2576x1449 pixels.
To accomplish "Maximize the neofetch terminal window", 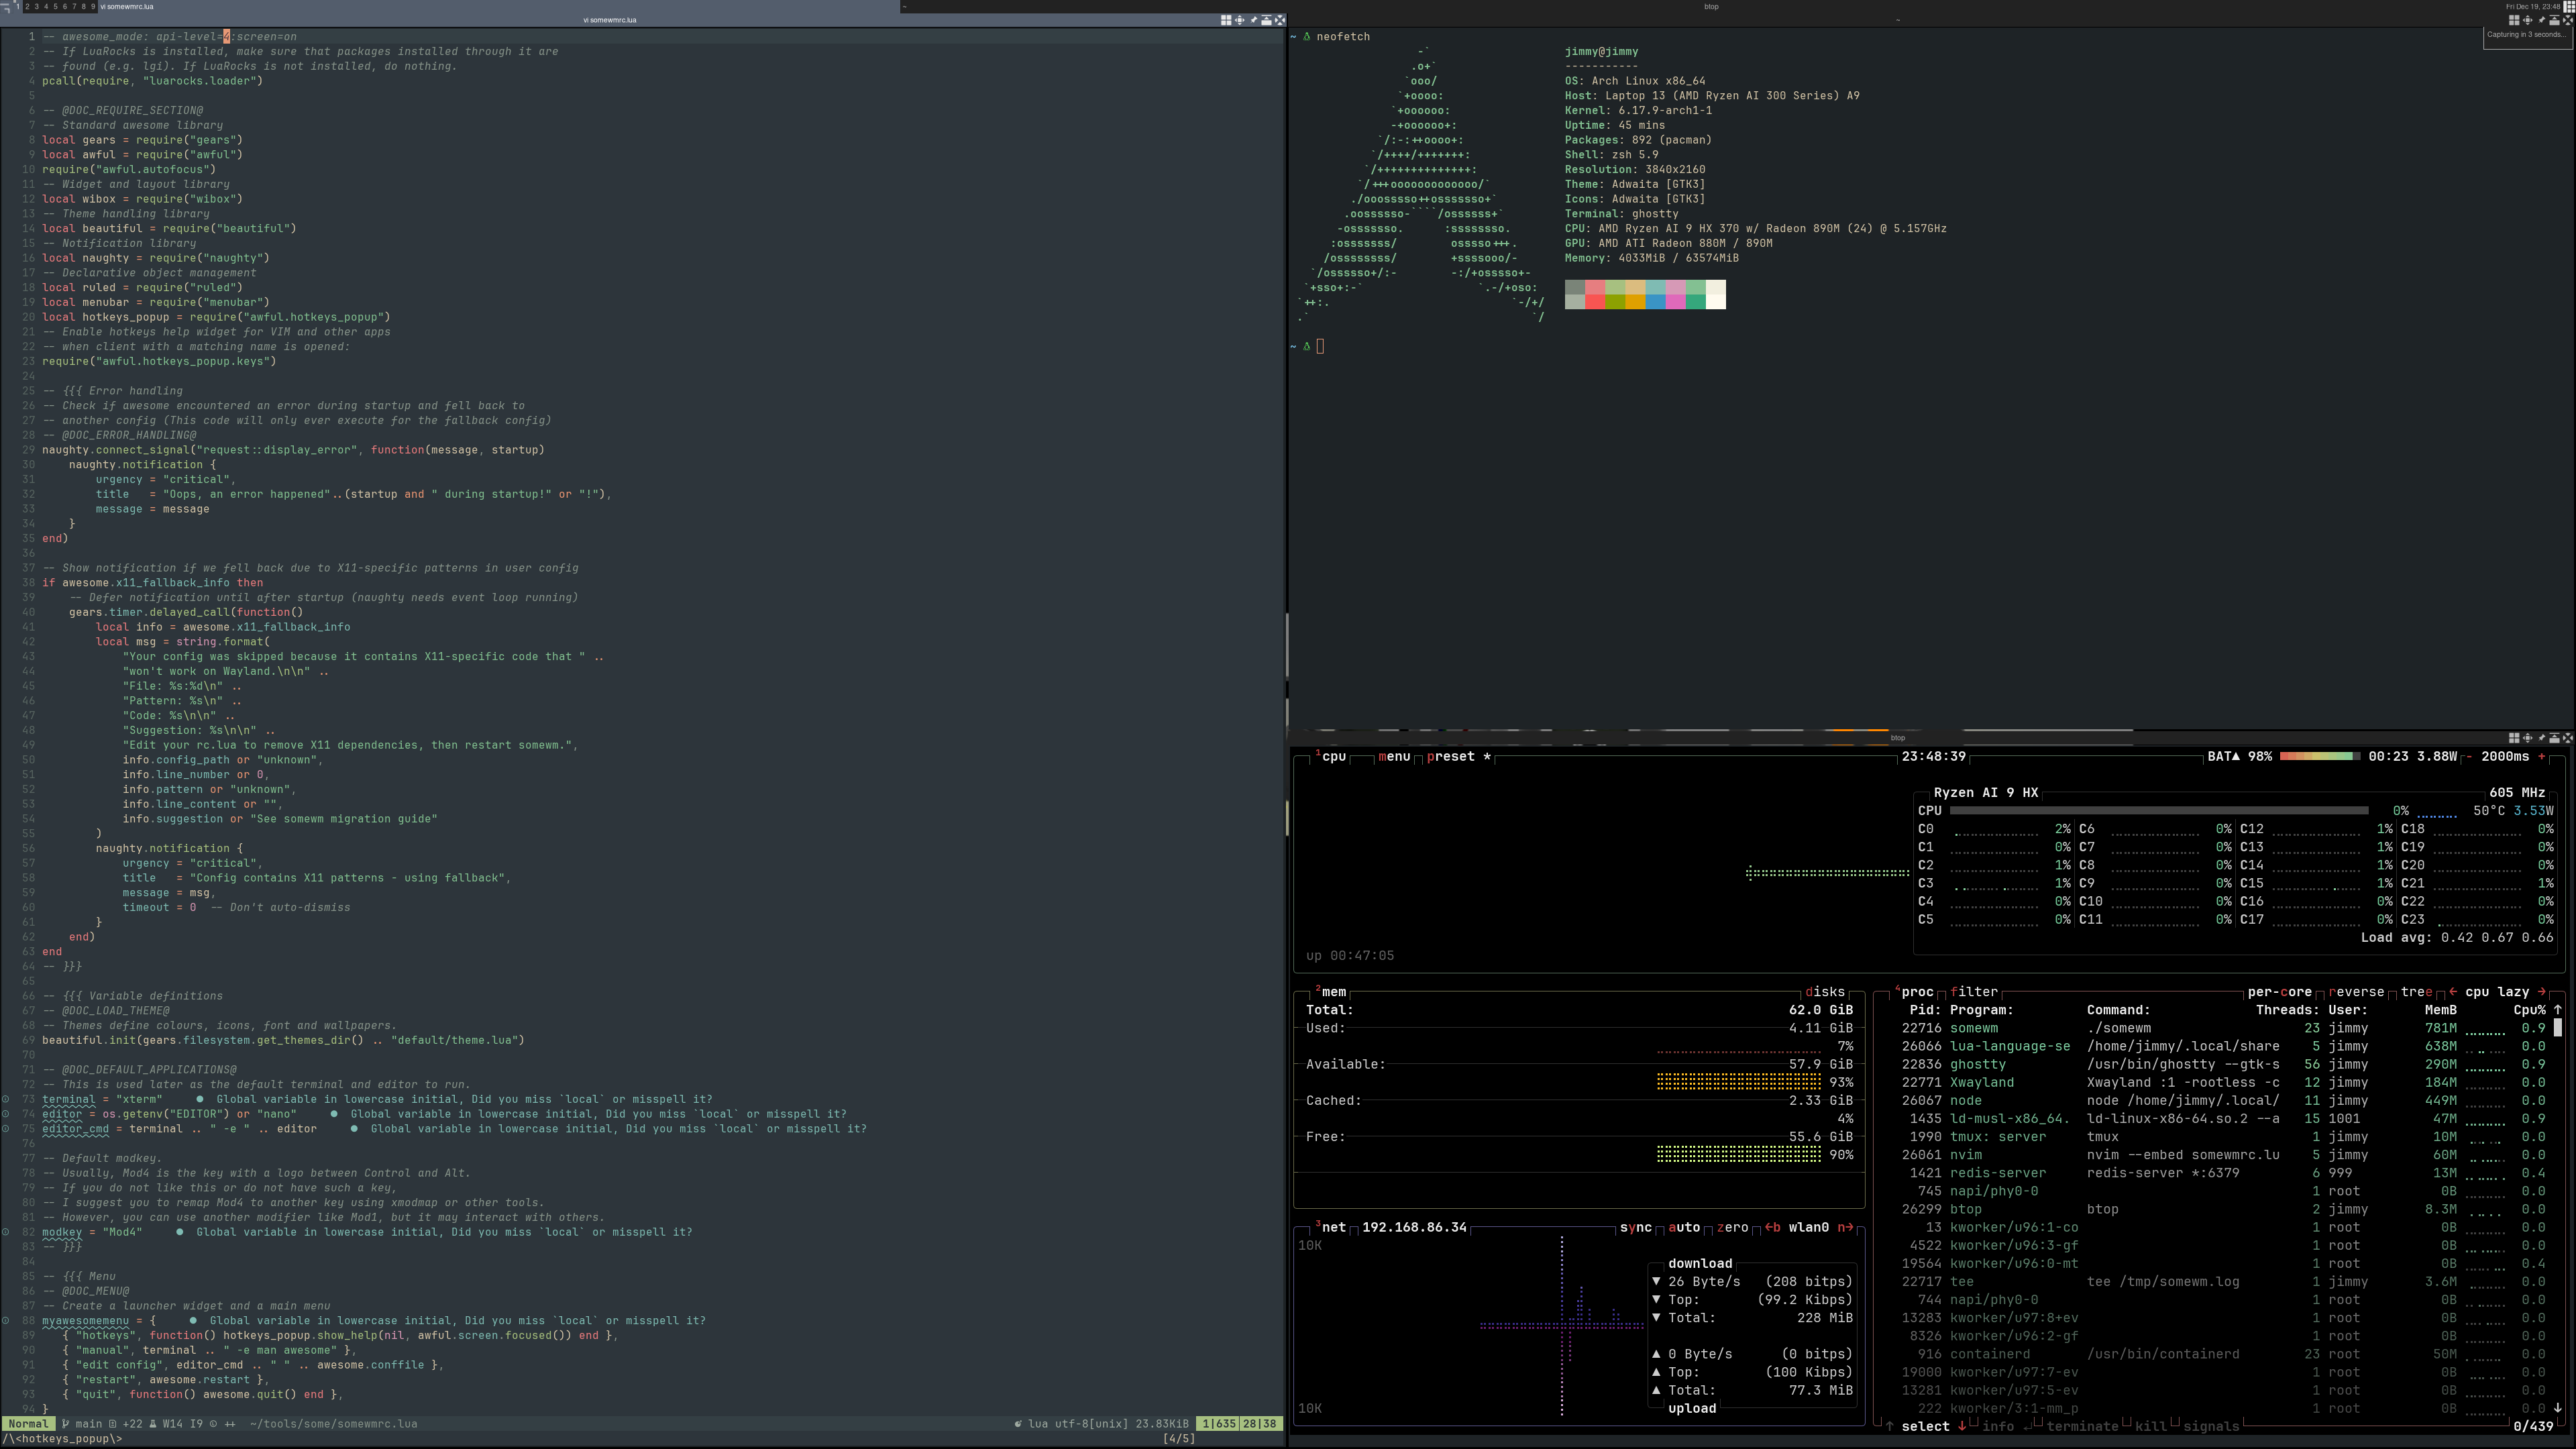I will pyautogui.click(x=2528, y=20).
